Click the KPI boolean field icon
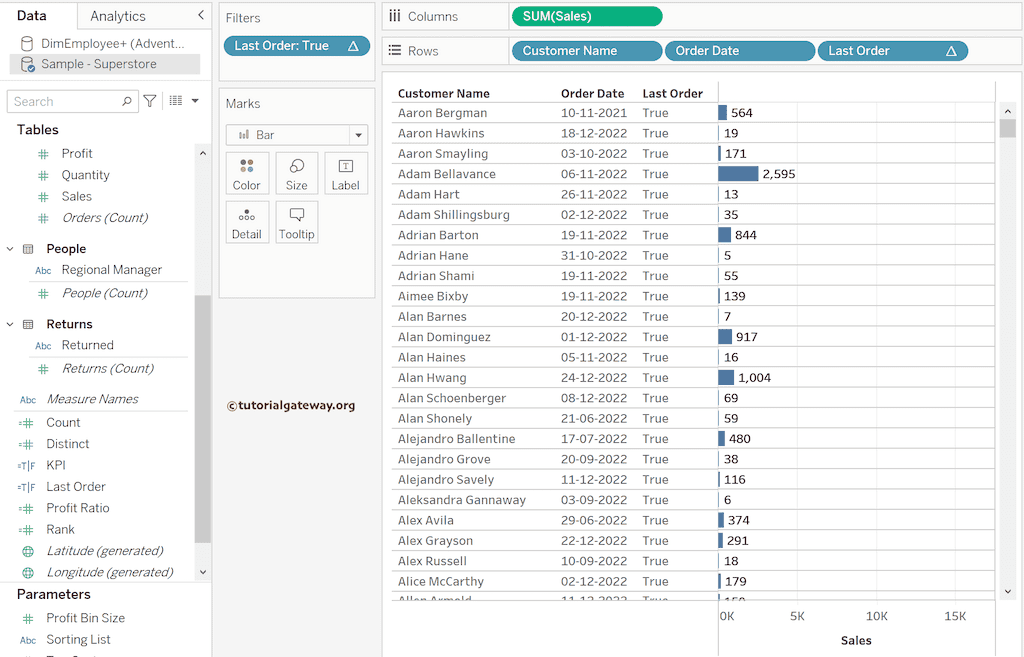The image size is (1024, 657). pyautogui.click(x=27, y=466)
